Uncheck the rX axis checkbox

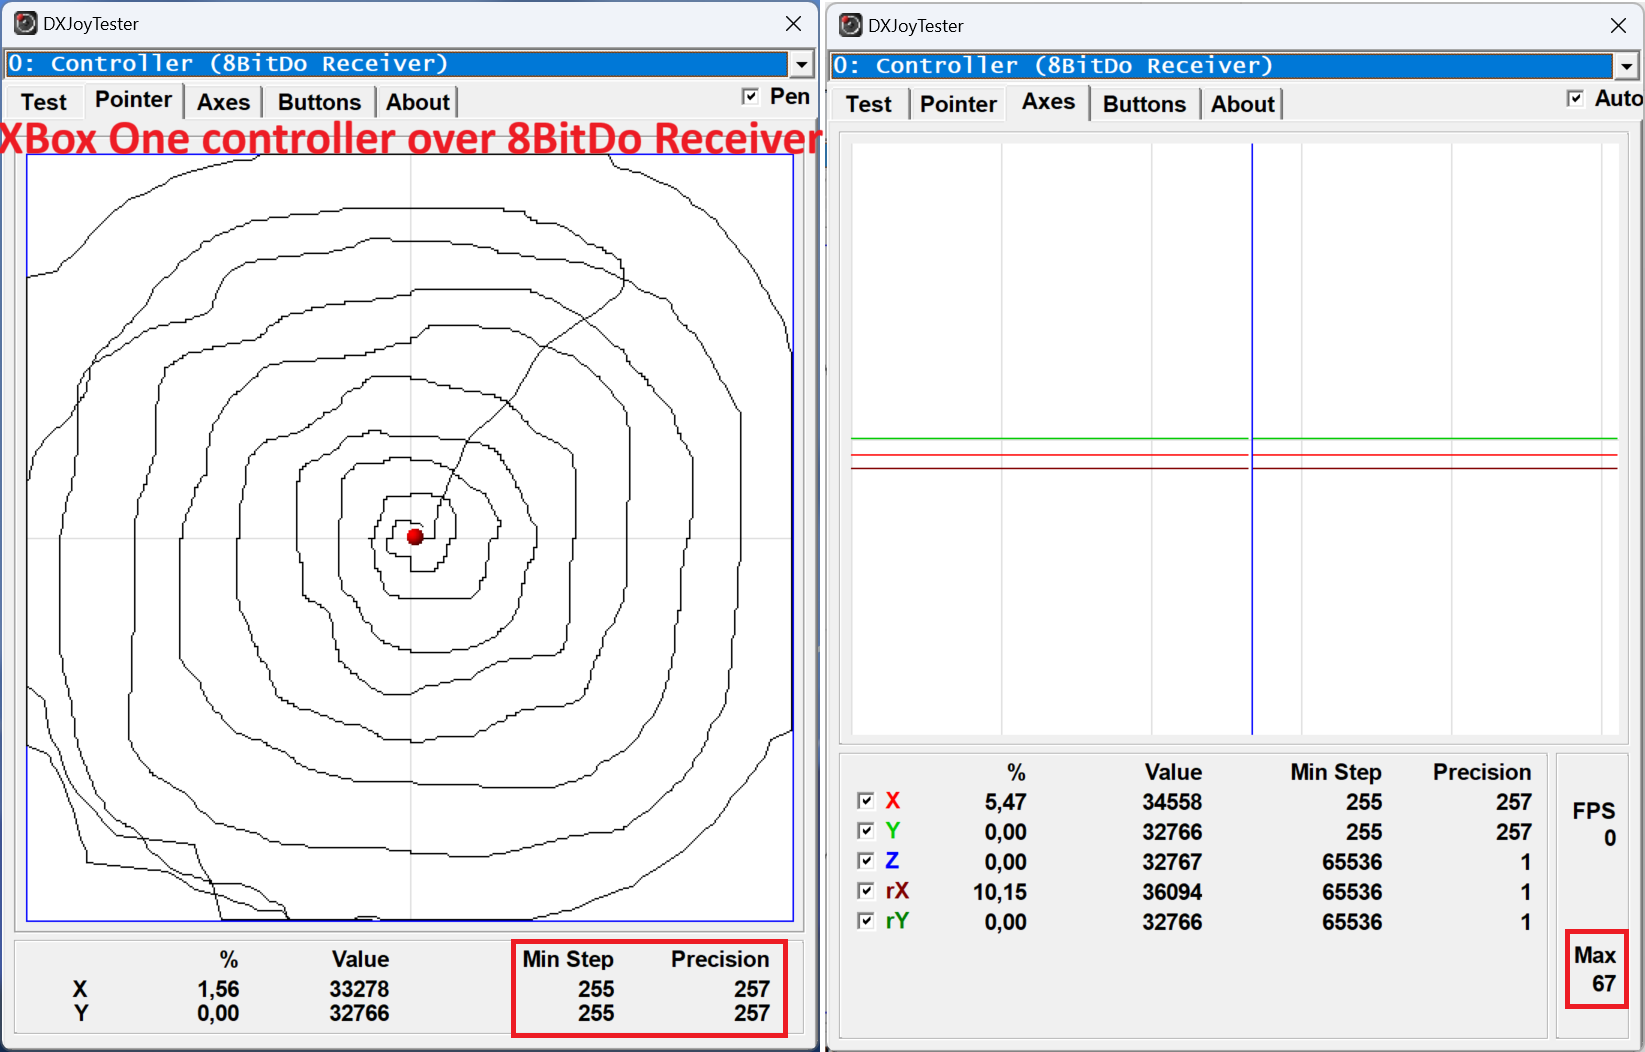tap(866, 890)
